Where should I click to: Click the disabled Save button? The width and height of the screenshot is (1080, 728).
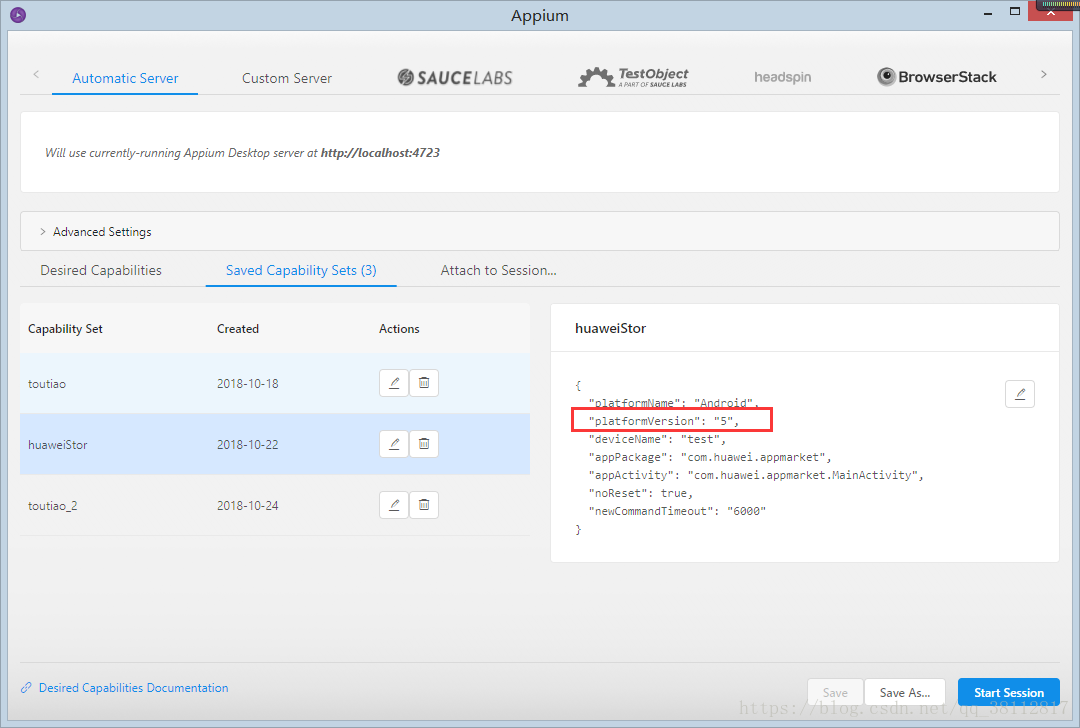(835, 692)
